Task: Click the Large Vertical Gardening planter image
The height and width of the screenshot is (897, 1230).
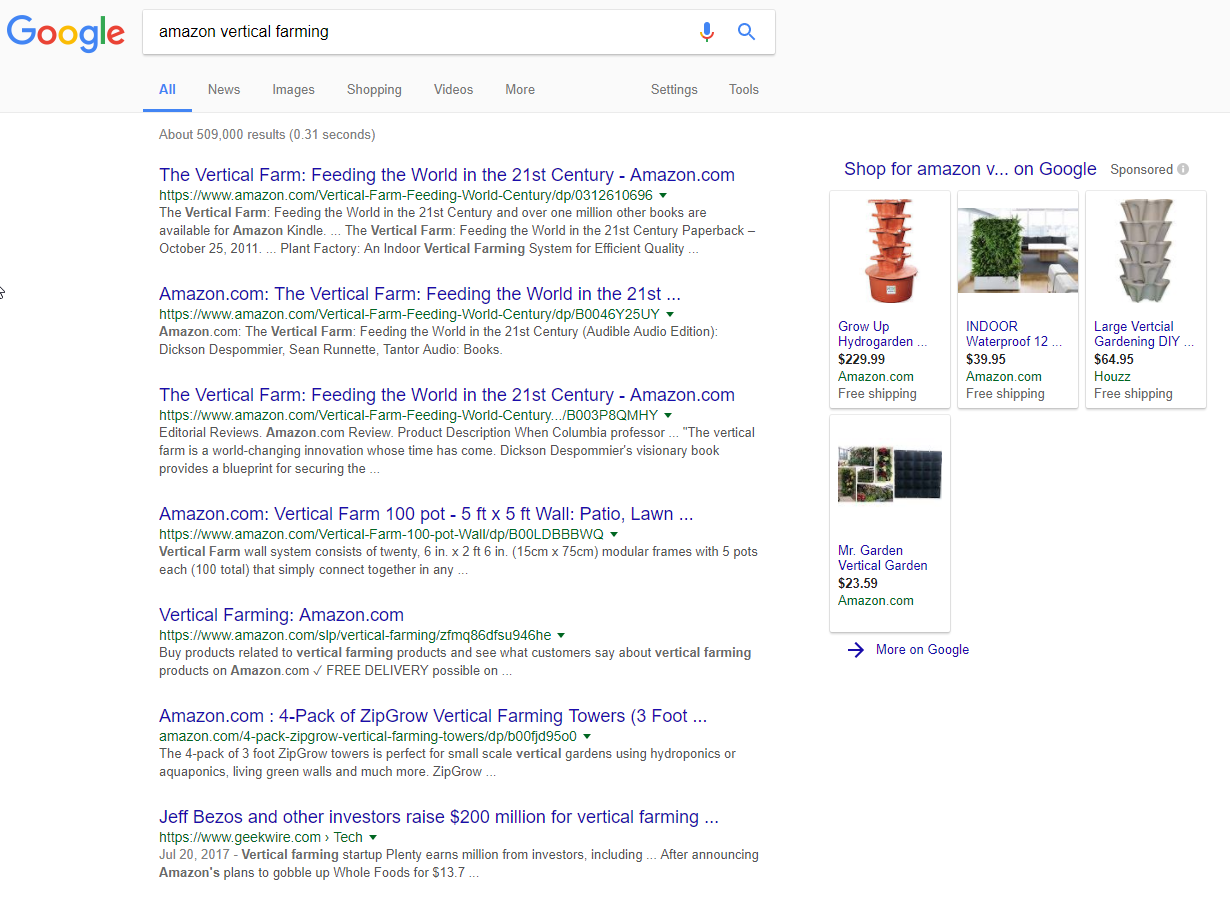Action: click(x=1146, y=251)
